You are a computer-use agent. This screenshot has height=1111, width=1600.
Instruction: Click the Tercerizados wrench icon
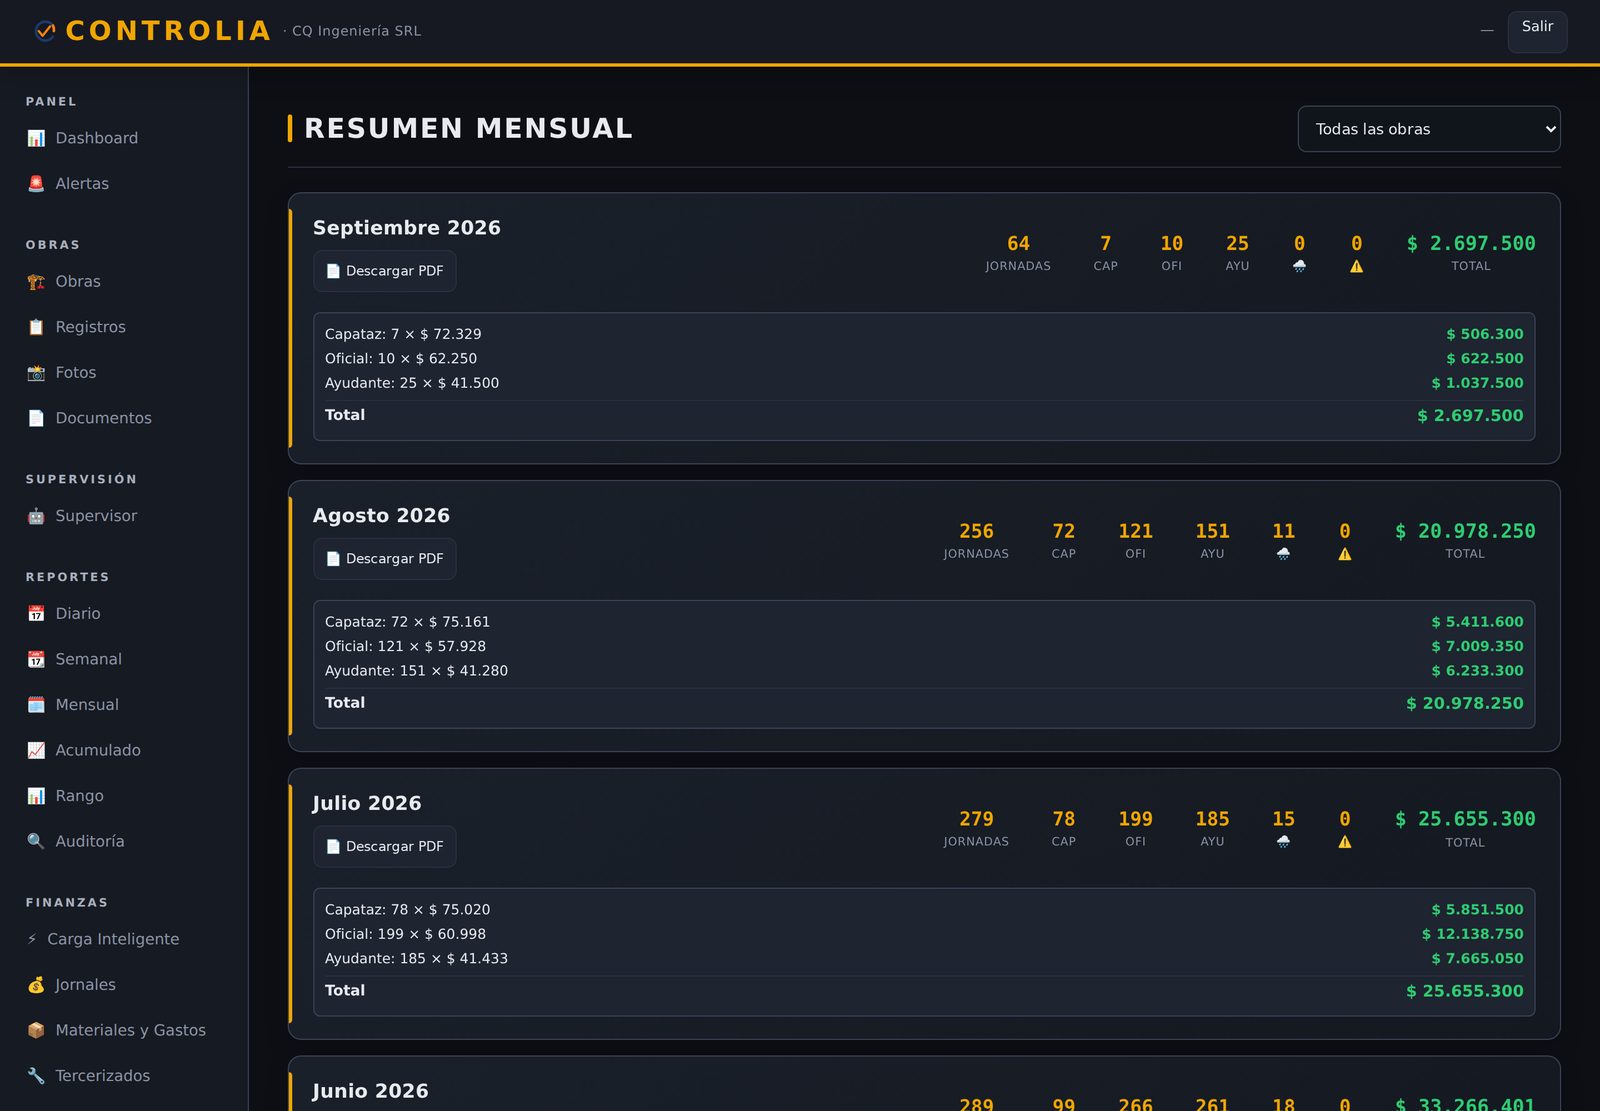[36, 1076]
